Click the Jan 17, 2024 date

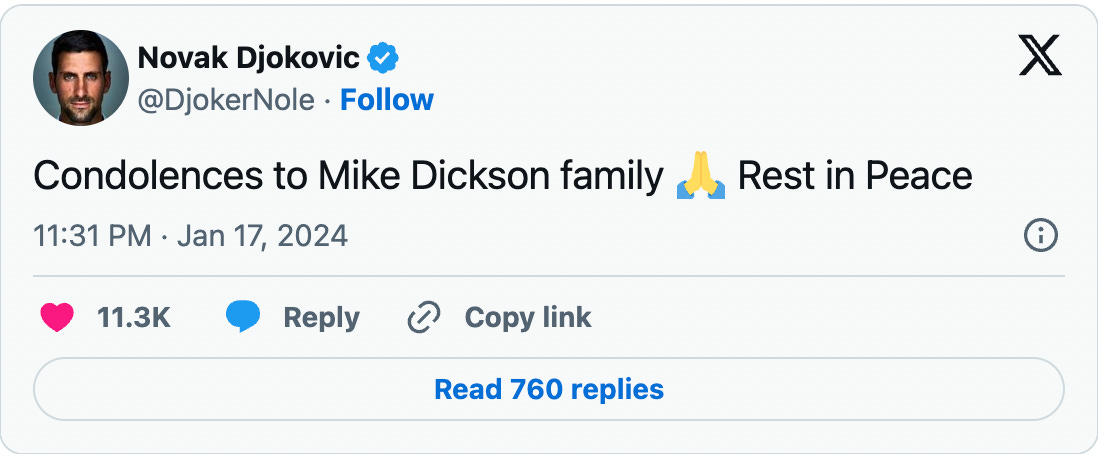pos(262,236)
